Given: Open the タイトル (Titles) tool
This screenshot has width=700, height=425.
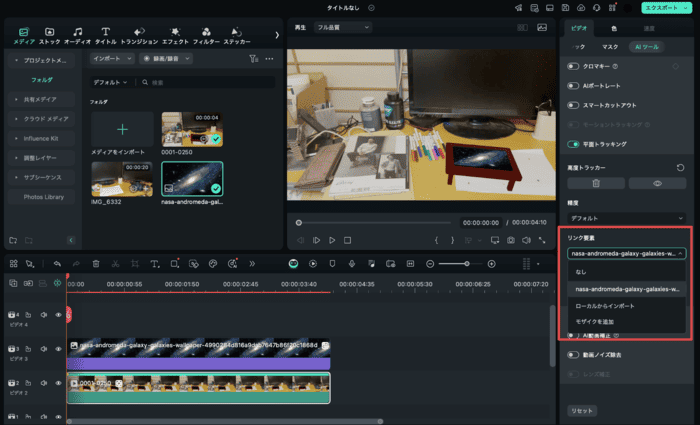Looking at the screenshot, I should tap(105, 35).
